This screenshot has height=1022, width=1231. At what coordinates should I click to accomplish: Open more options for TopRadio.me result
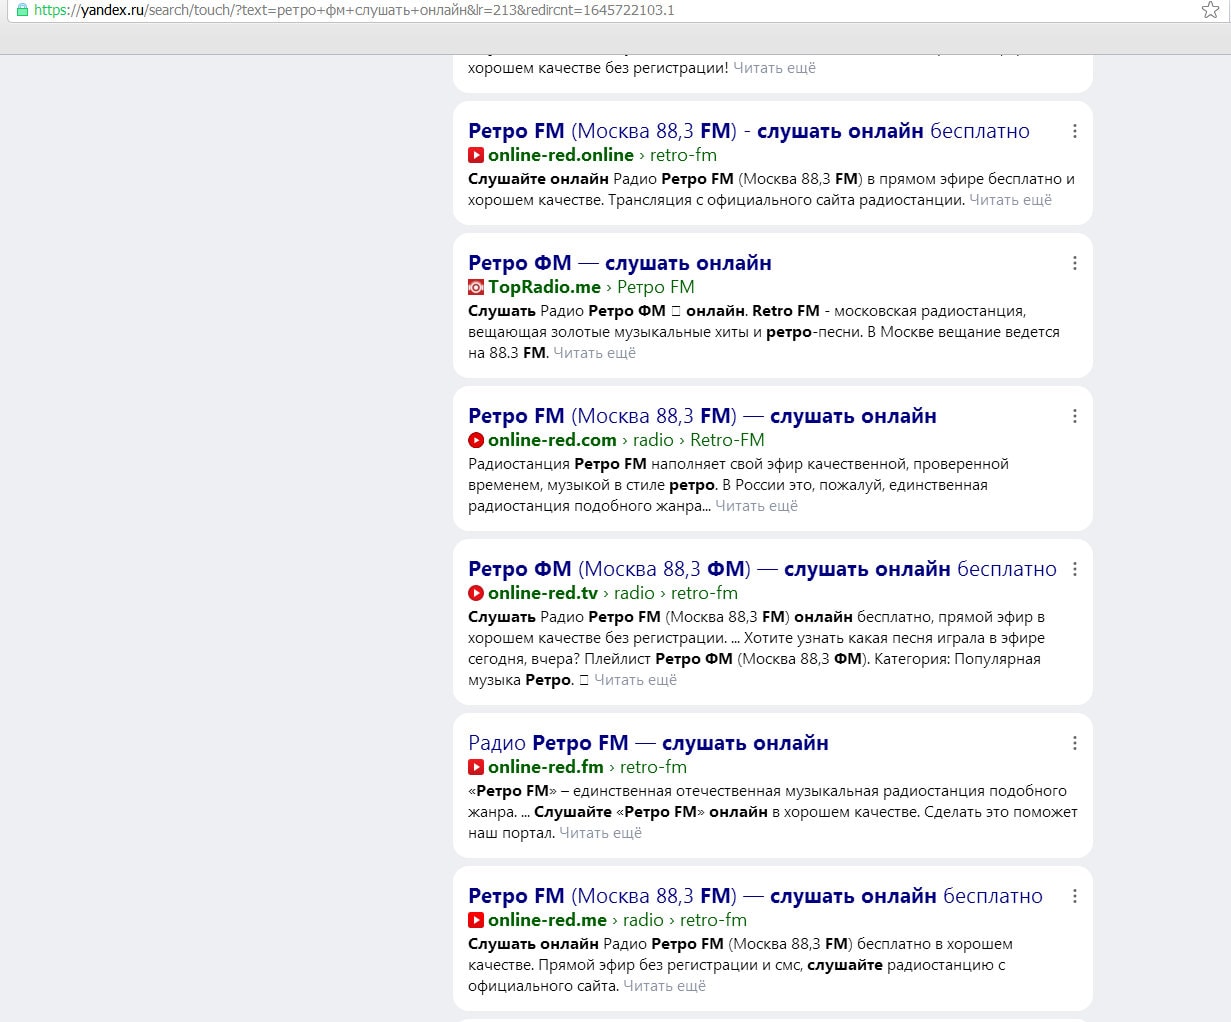[x=1075, y=263]
